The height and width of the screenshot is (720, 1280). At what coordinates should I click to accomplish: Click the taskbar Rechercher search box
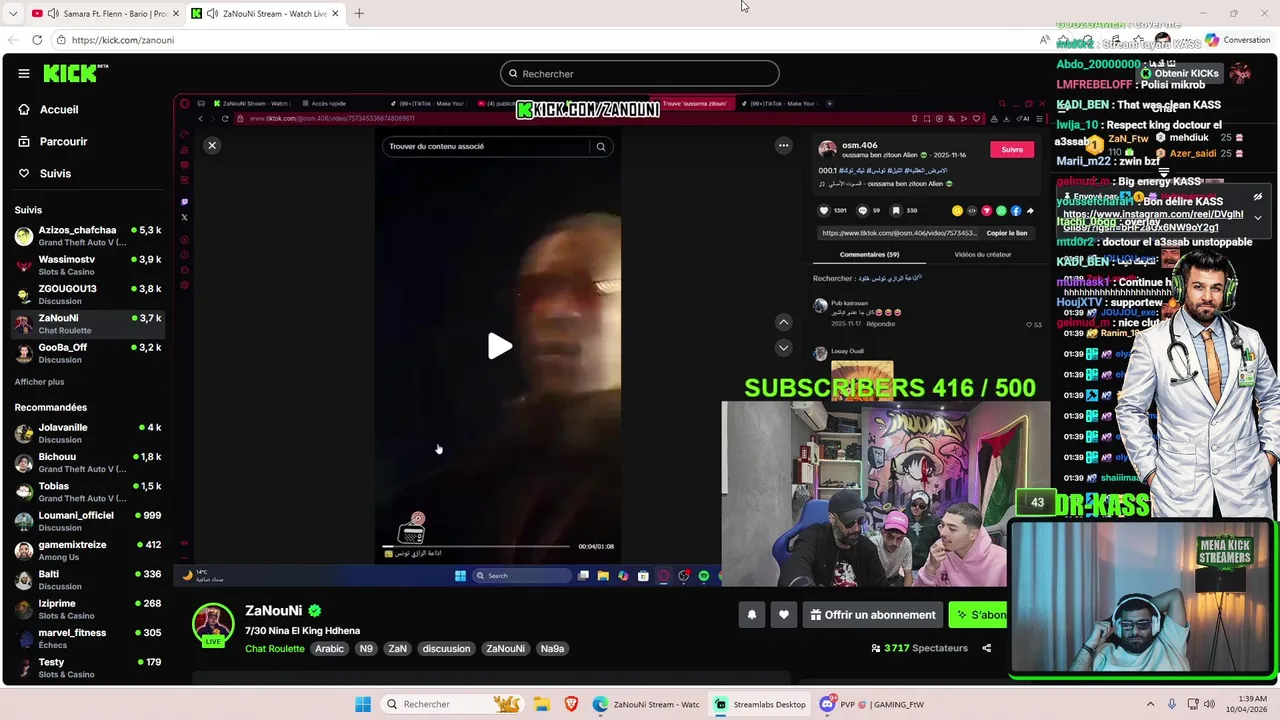(452, 704)
